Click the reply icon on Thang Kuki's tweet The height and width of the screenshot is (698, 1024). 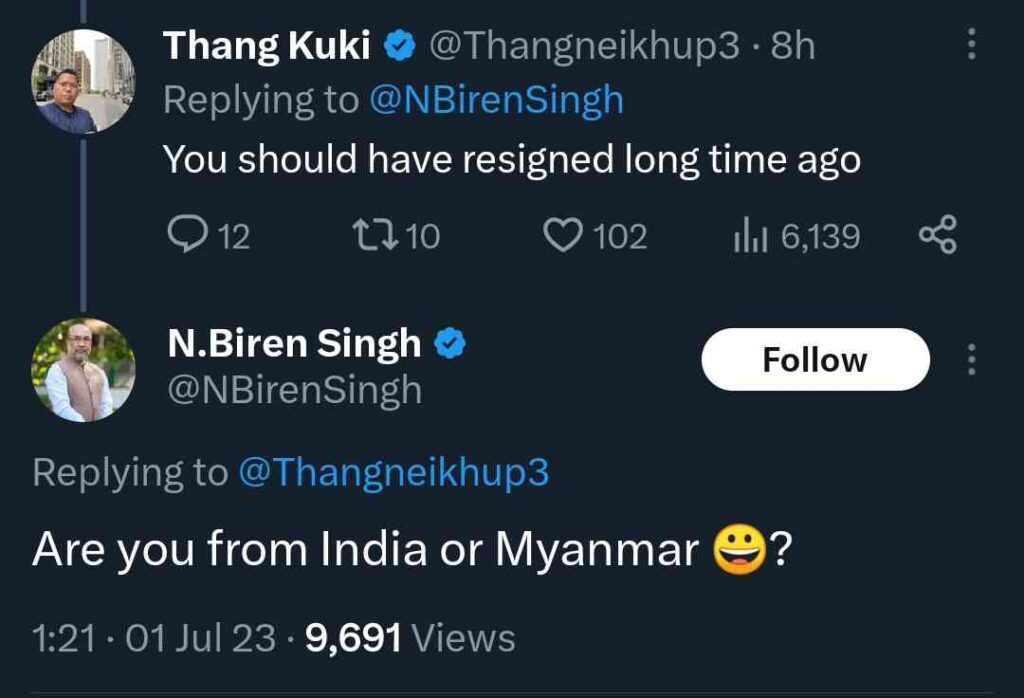tap(186, 236)
